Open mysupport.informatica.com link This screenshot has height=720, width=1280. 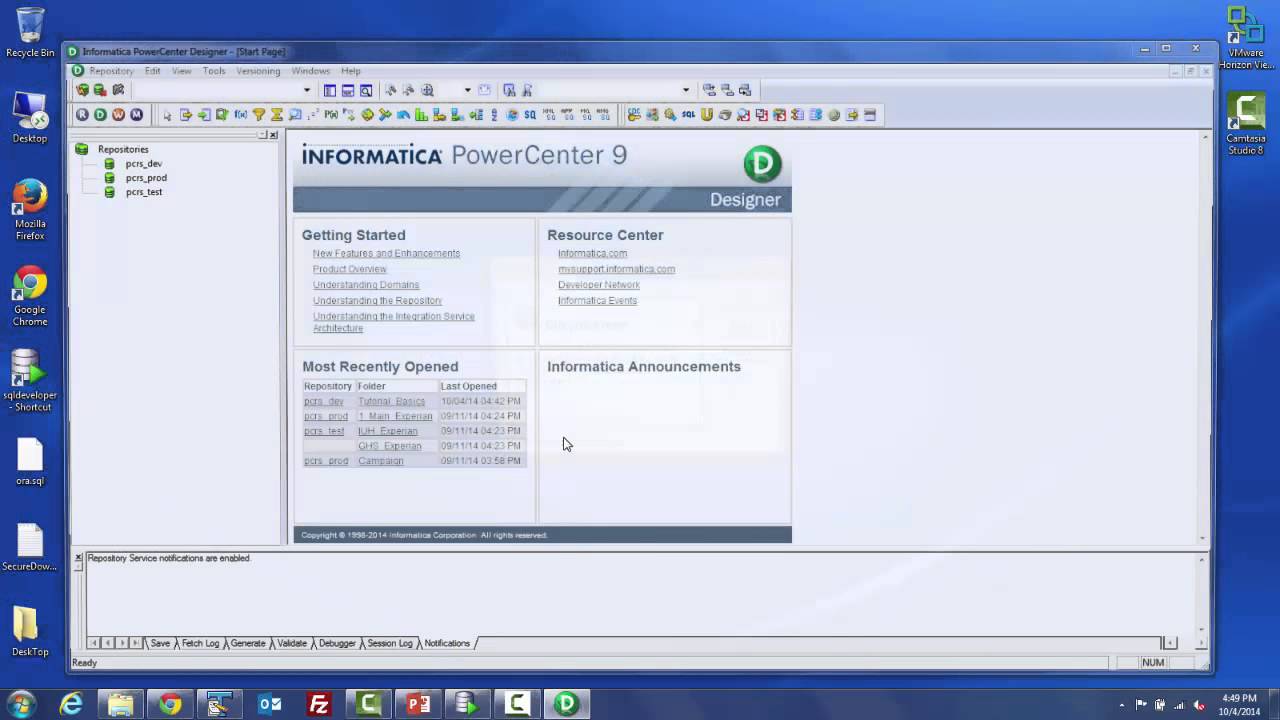616,269
